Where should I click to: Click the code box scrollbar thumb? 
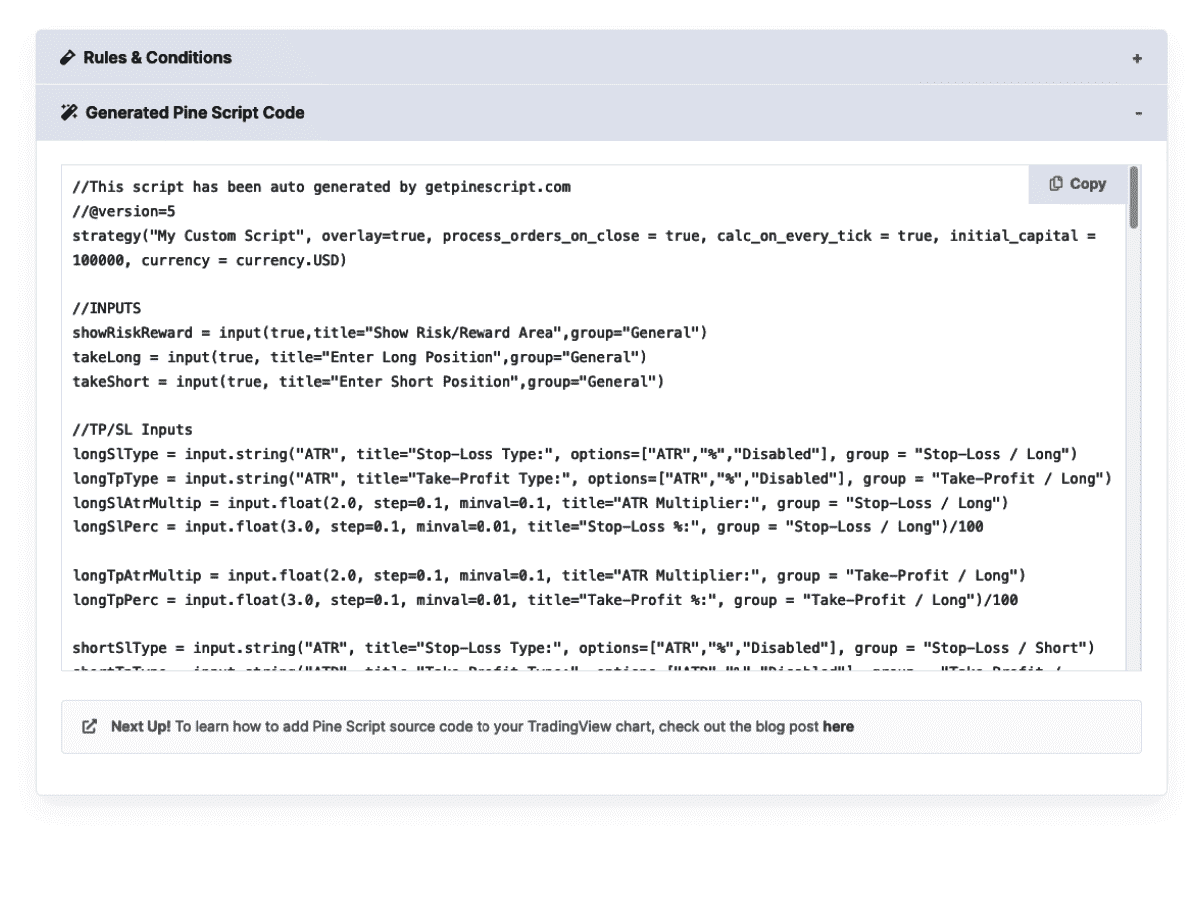click(1133, 198)
